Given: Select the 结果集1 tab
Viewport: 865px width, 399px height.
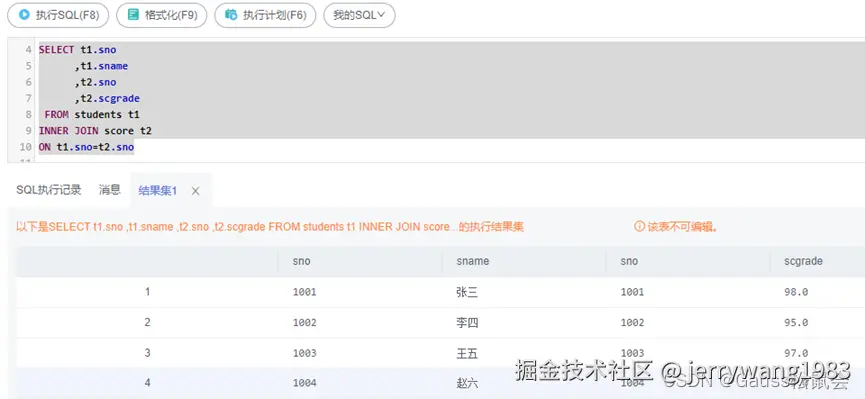Looking at the screenshot, I should (157, 190).
